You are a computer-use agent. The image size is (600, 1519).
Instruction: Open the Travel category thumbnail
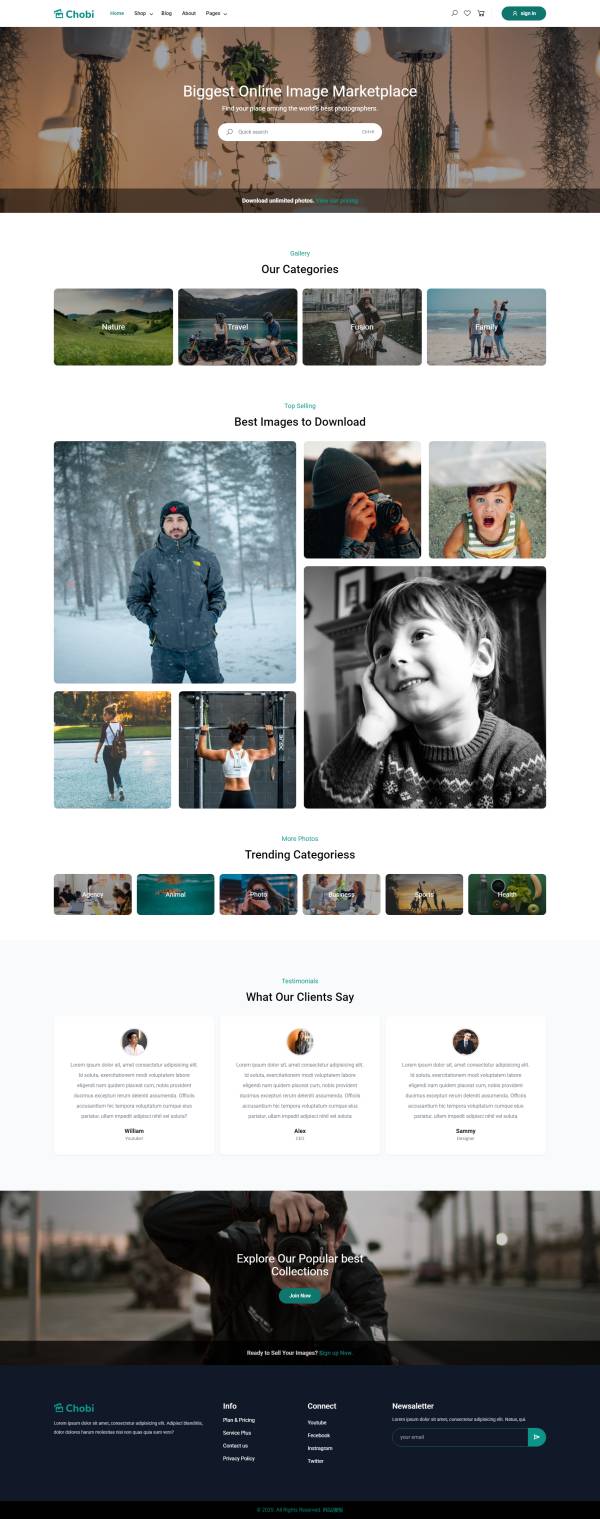pos(238,327)
